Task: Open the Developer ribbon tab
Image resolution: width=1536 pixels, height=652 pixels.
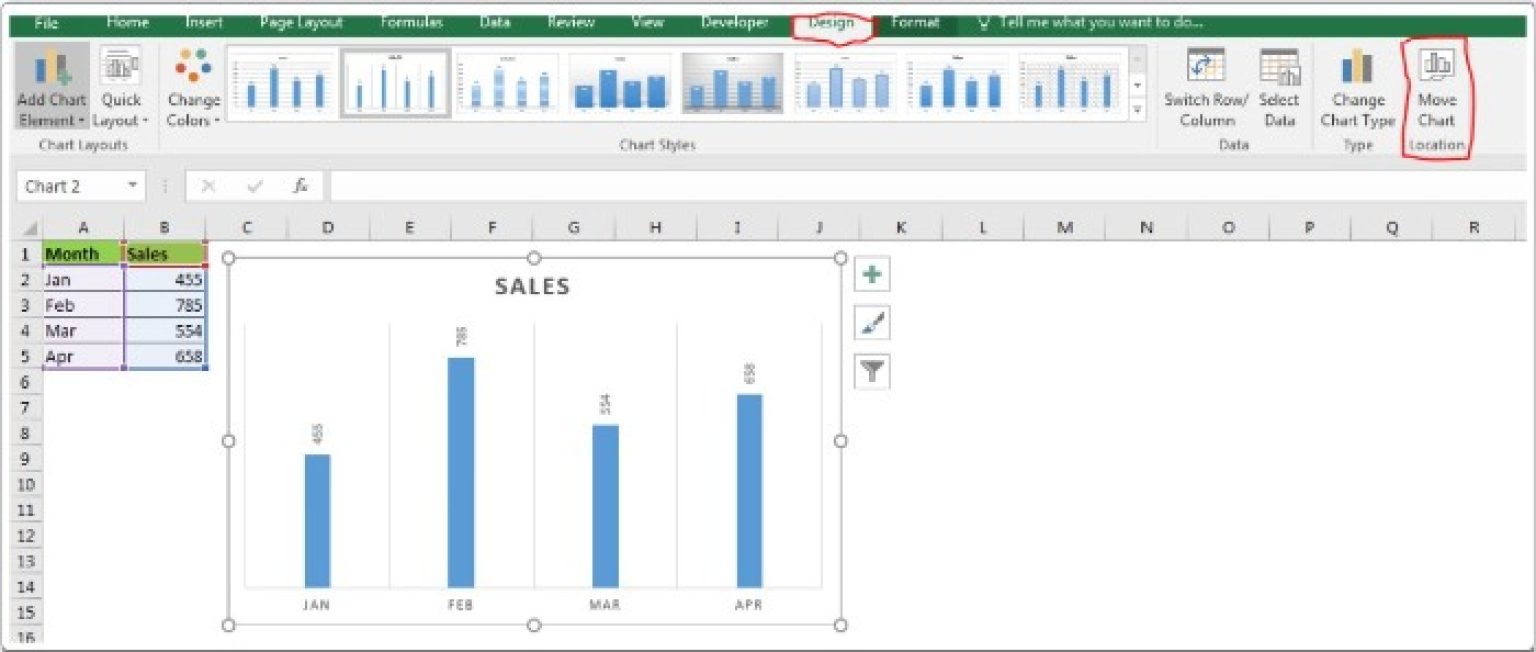Action: (x=734, y=21)
